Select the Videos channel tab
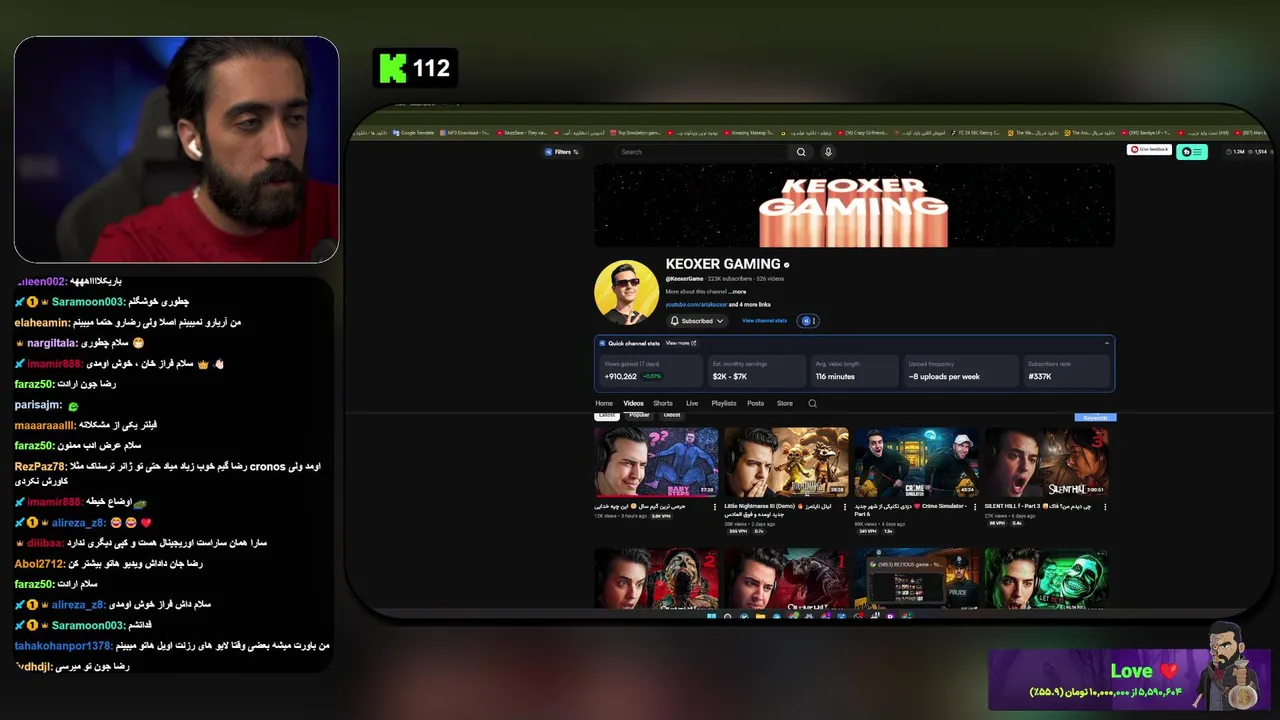The image size is (1280, 720). tap(634, 403)
